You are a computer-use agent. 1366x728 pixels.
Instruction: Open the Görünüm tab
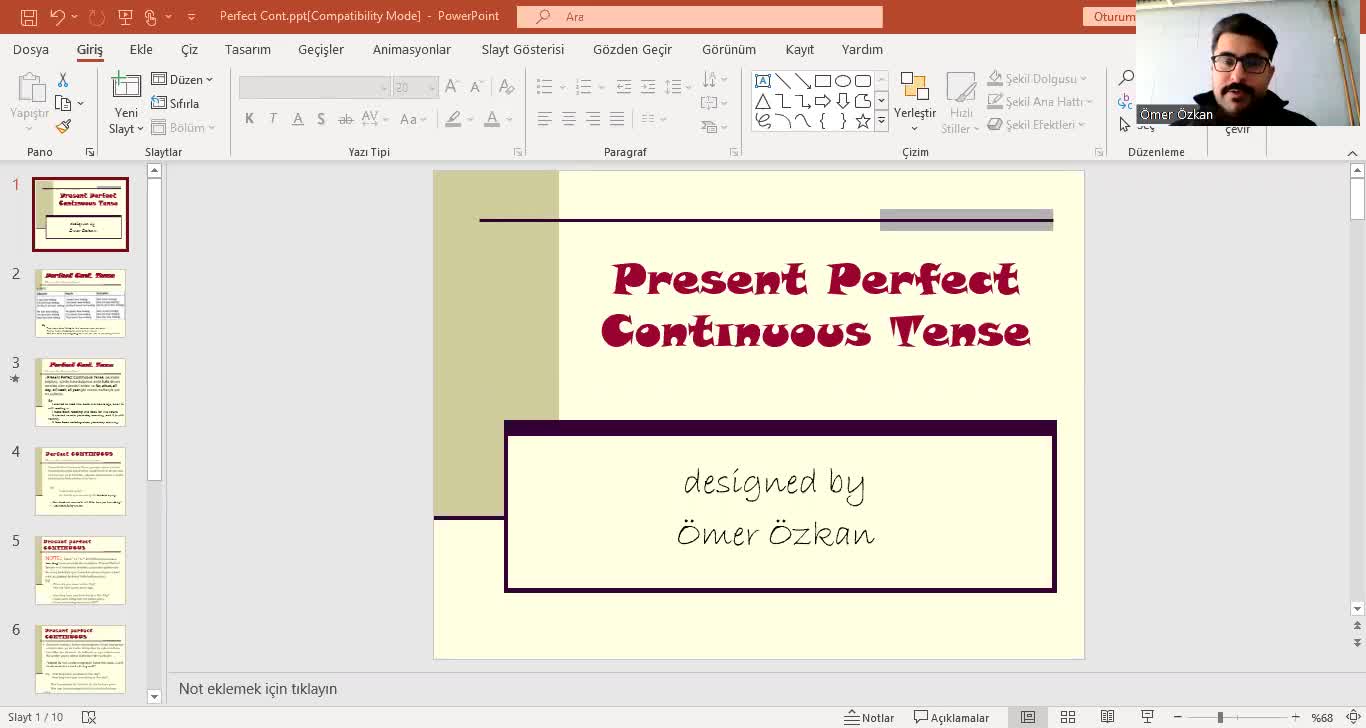(729, 49)
